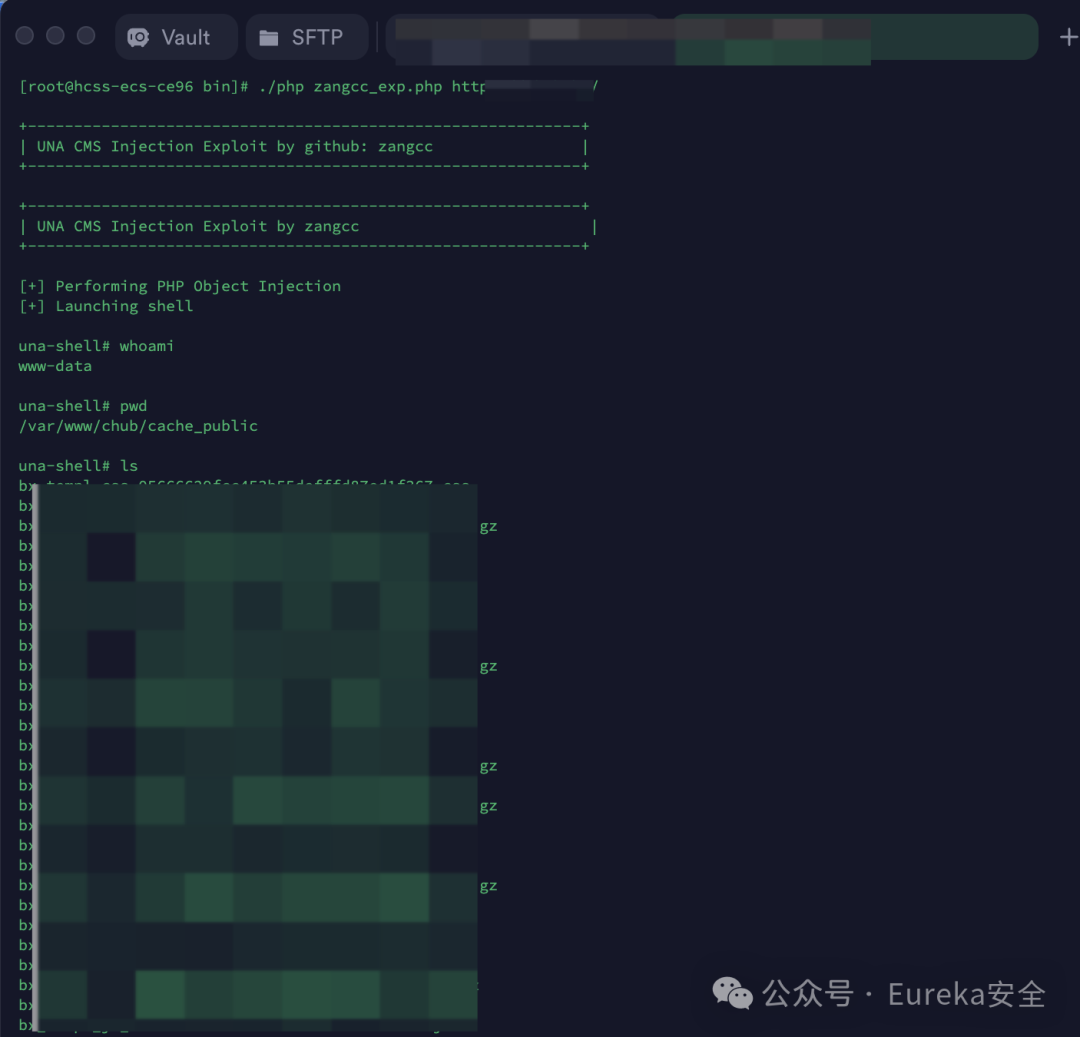Click the 'una-shell# whoami' prompt line
The height and width of the screenshot is (1037, 1080).
coord(96,346)
